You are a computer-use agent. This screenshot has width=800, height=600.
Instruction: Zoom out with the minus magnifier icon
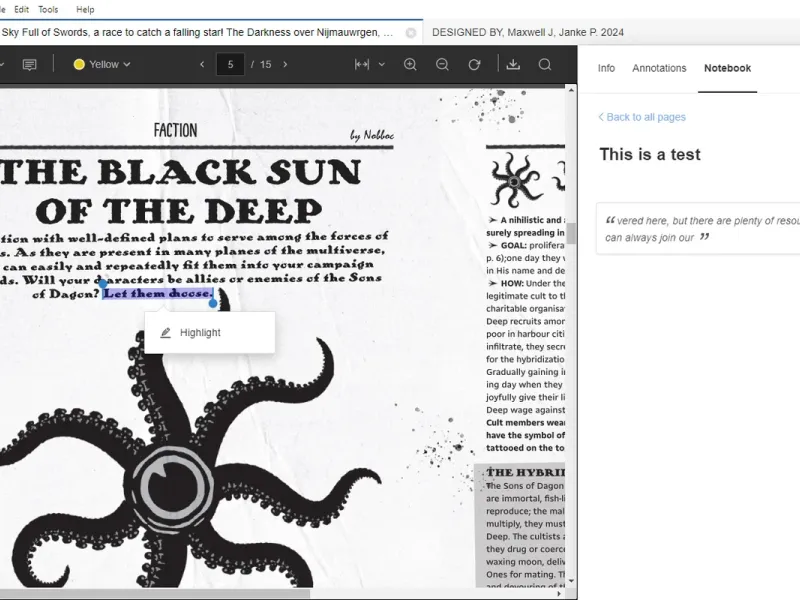442,64
